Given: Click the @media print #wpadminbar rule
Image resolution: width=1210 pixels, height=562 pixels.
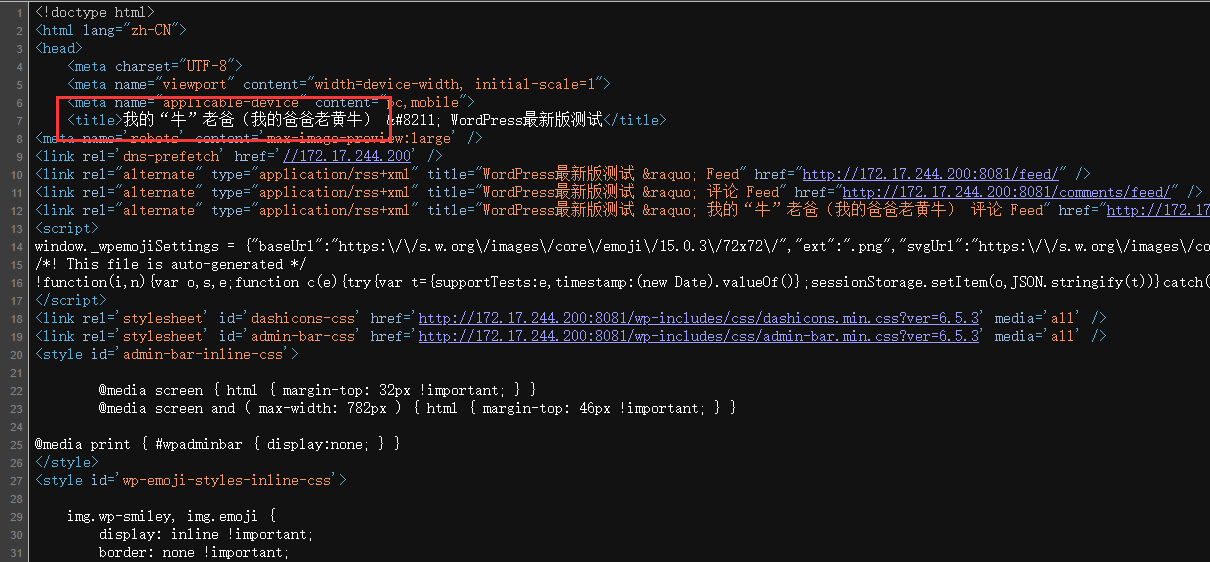Looking at the screenshot, I should [x=217, y=444].
